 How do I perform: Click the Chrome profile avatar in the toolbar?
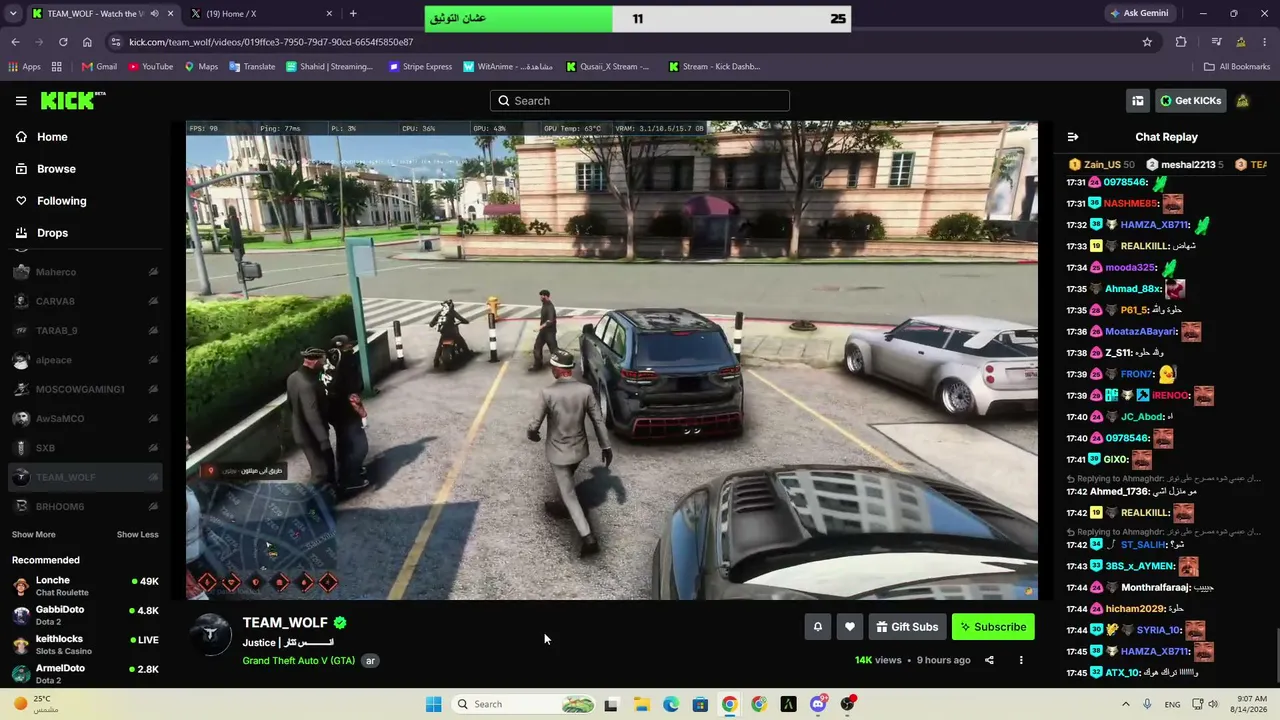1241,42
